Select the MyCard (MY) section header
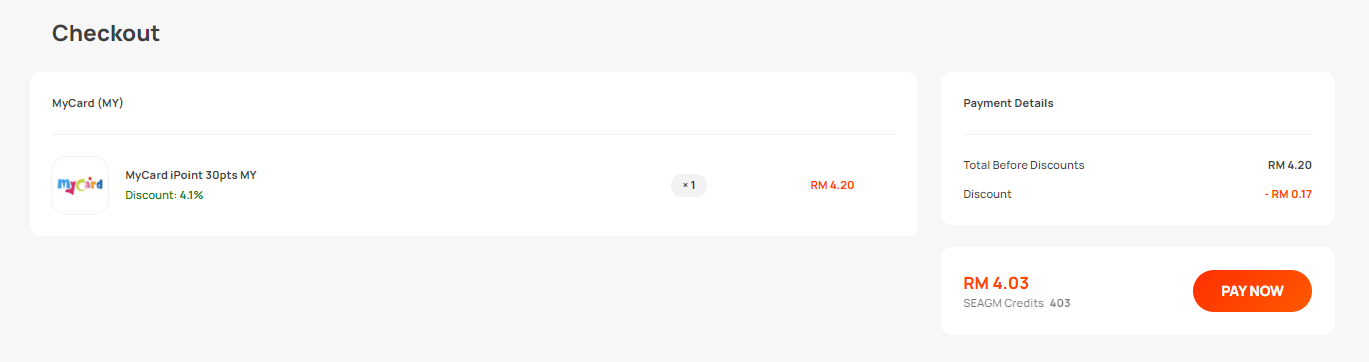 [88, 103]
